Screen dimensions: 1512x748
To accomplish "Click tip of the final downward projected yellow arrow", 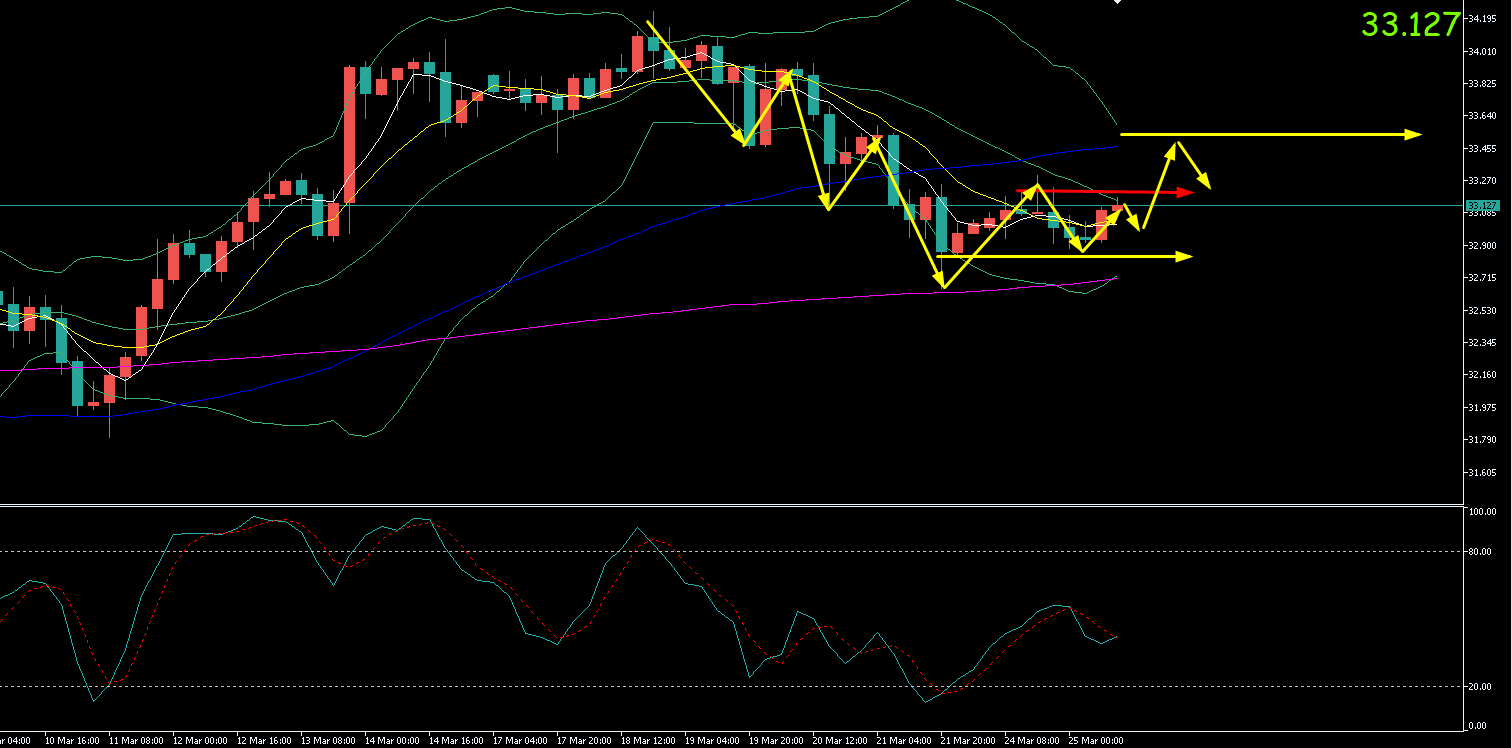I will (1209, 187).
